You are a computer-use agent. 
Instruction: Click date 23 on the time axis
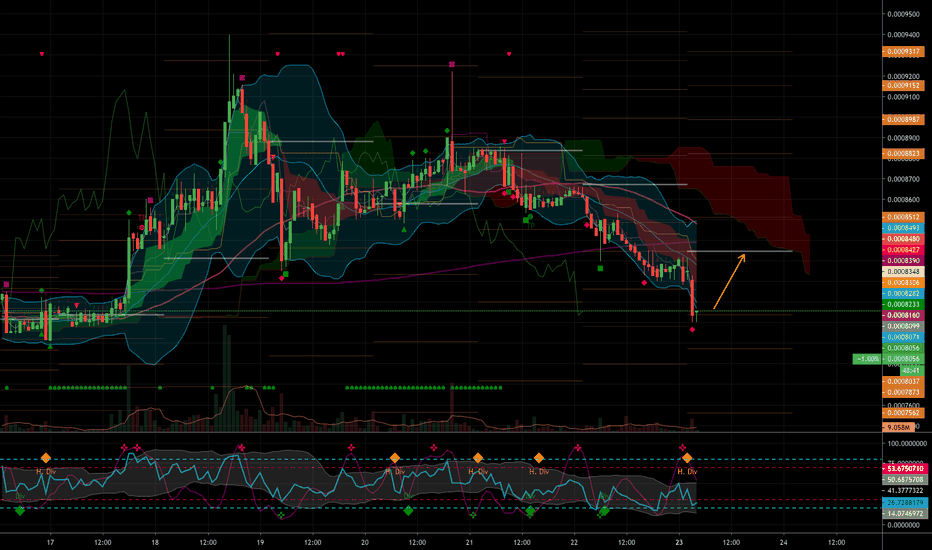click(679, 542)
